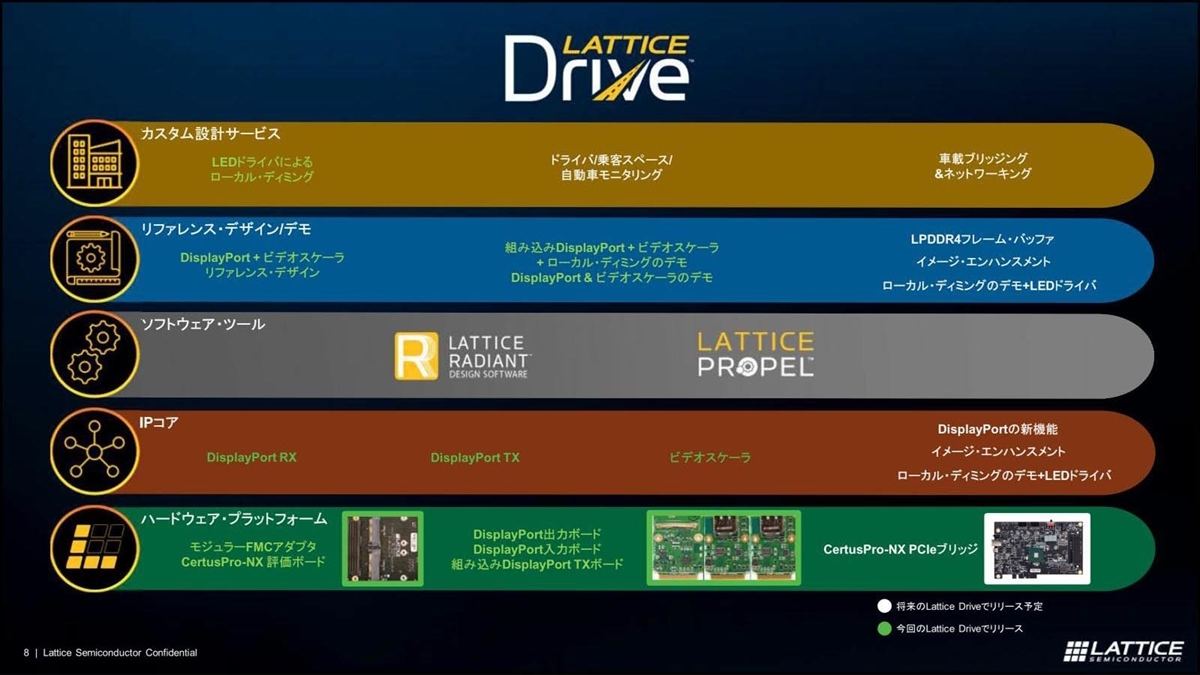Image resolution: width=1200 pixels, height=675 pixels.
Task: Click the 将来のLattice Driveでリリース予定 legend text
Action: click(x=970, y=607)
